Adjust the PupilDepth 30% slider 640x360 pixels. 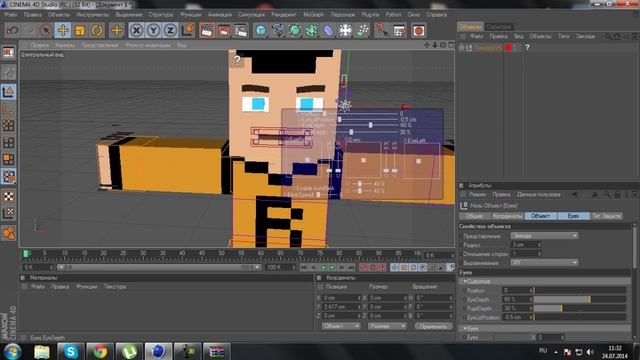[580, 309]
